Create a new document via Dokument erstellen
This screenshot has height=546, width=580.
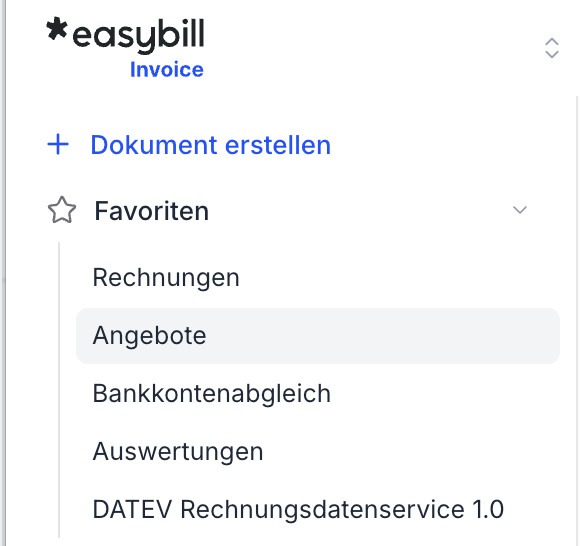coord(210,145)
